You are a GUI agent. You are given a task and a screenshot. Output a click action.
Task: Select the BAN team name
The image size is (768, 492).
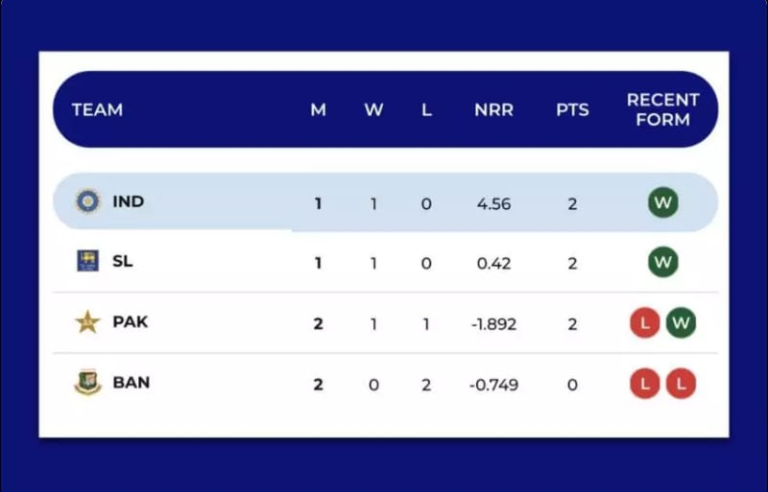[x=131, y=383]
